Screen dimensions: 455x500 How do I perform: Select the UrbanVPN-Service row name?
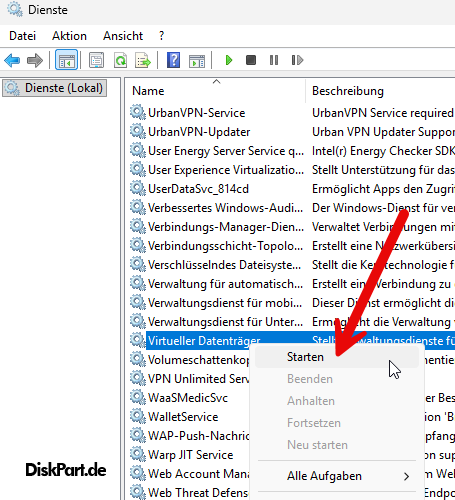[197, 113]
